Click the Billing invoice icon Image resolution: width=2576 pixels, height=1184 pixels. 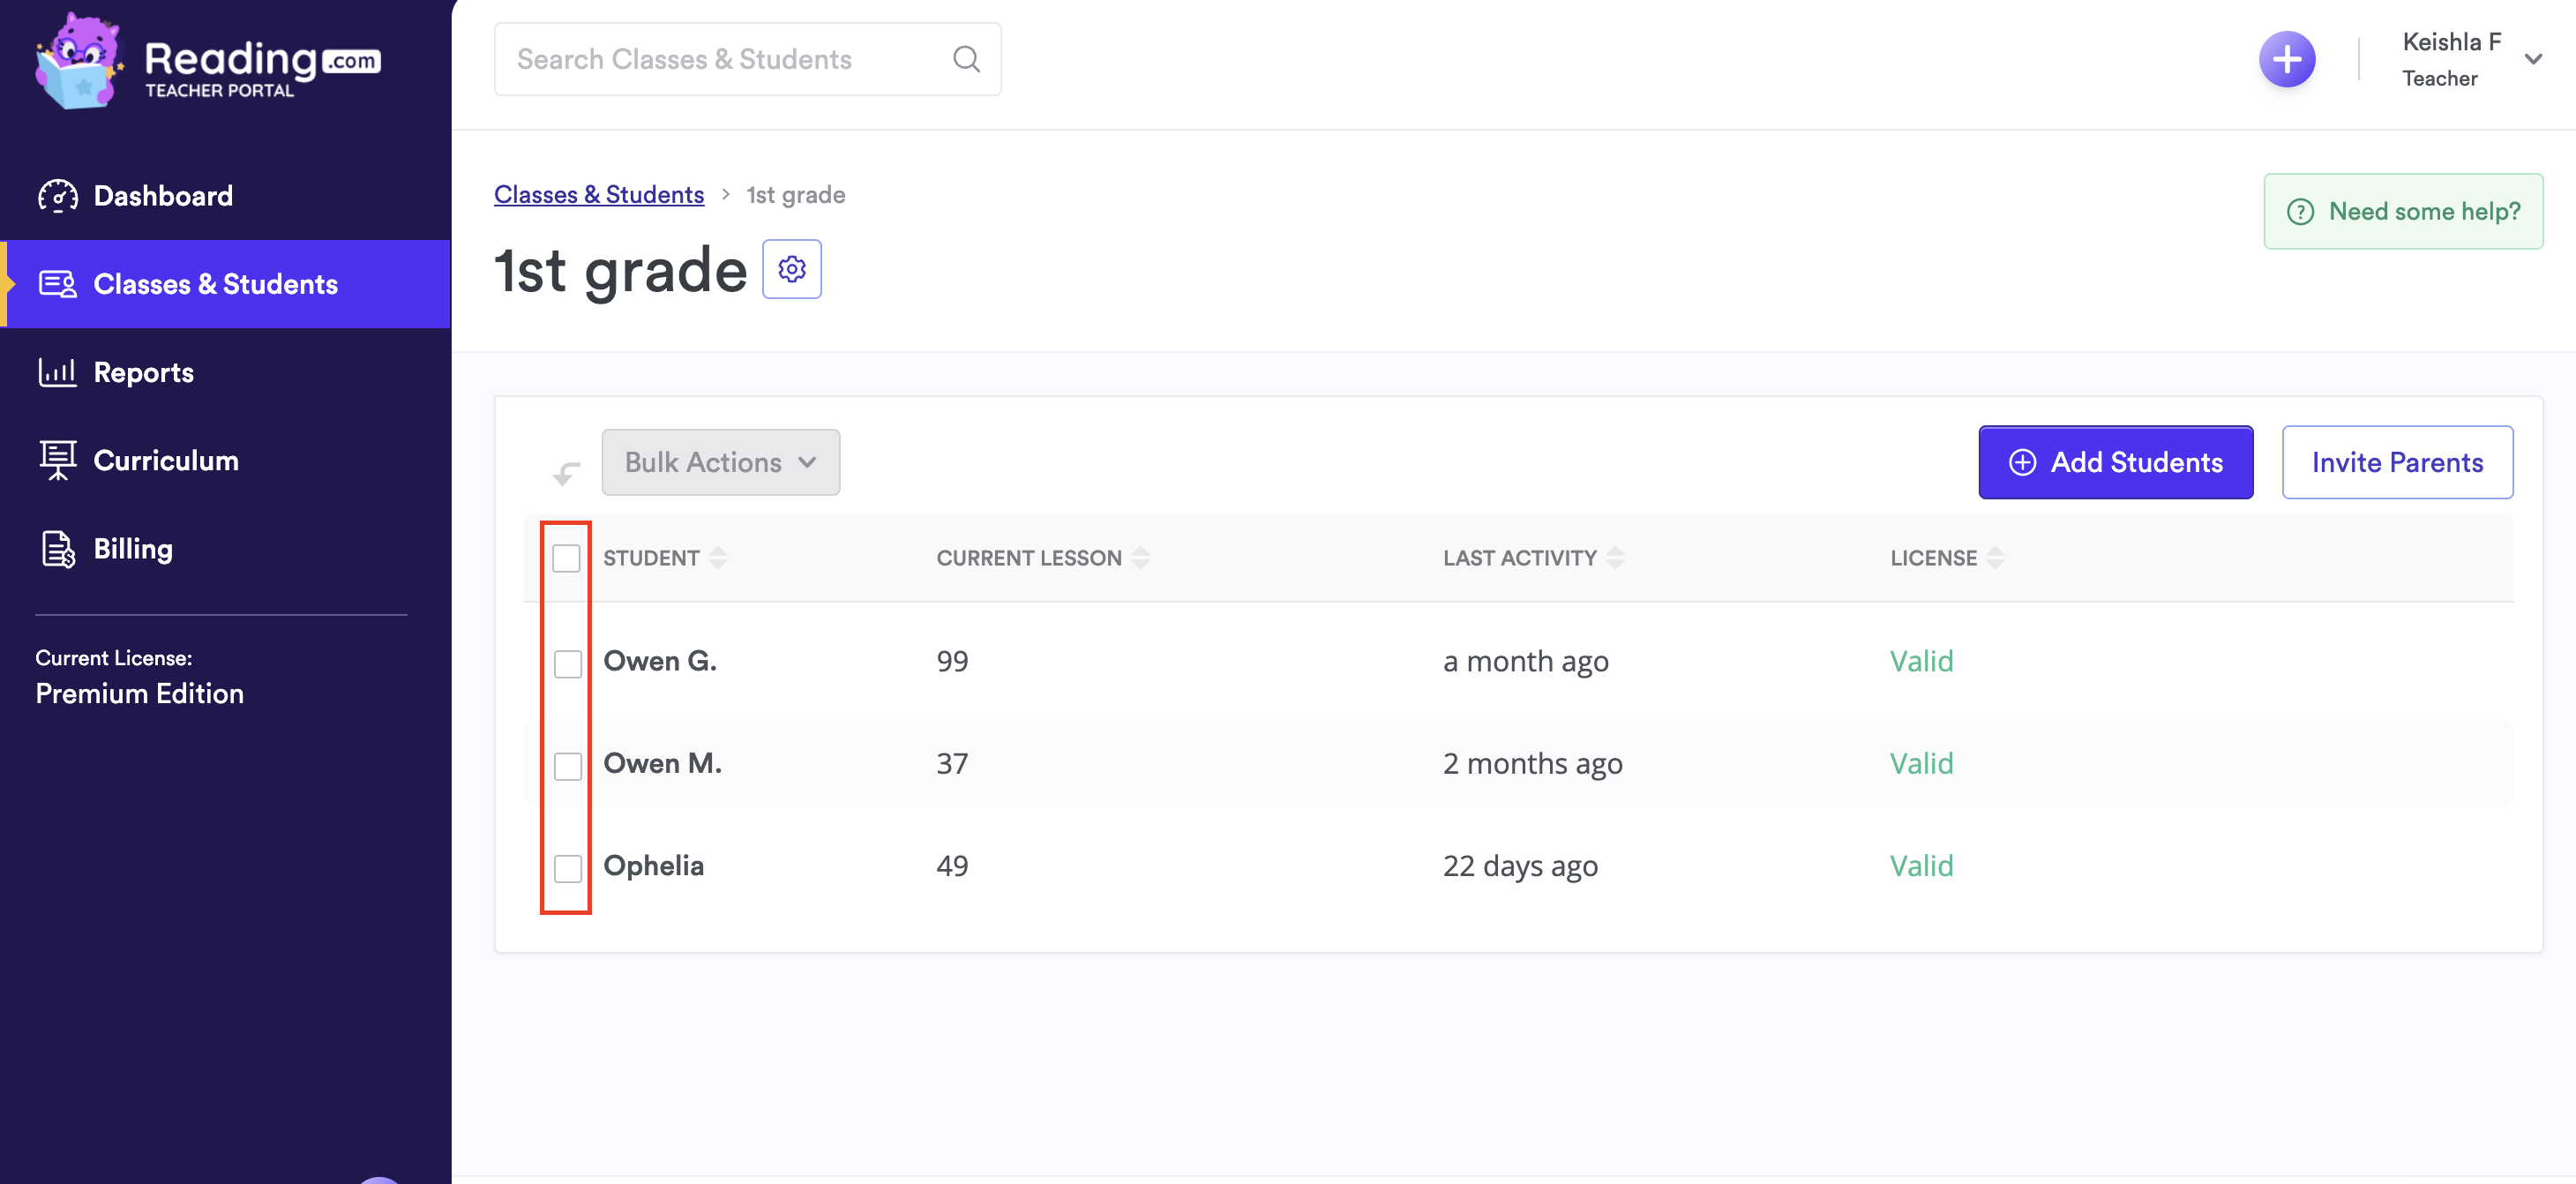[57, 549]
